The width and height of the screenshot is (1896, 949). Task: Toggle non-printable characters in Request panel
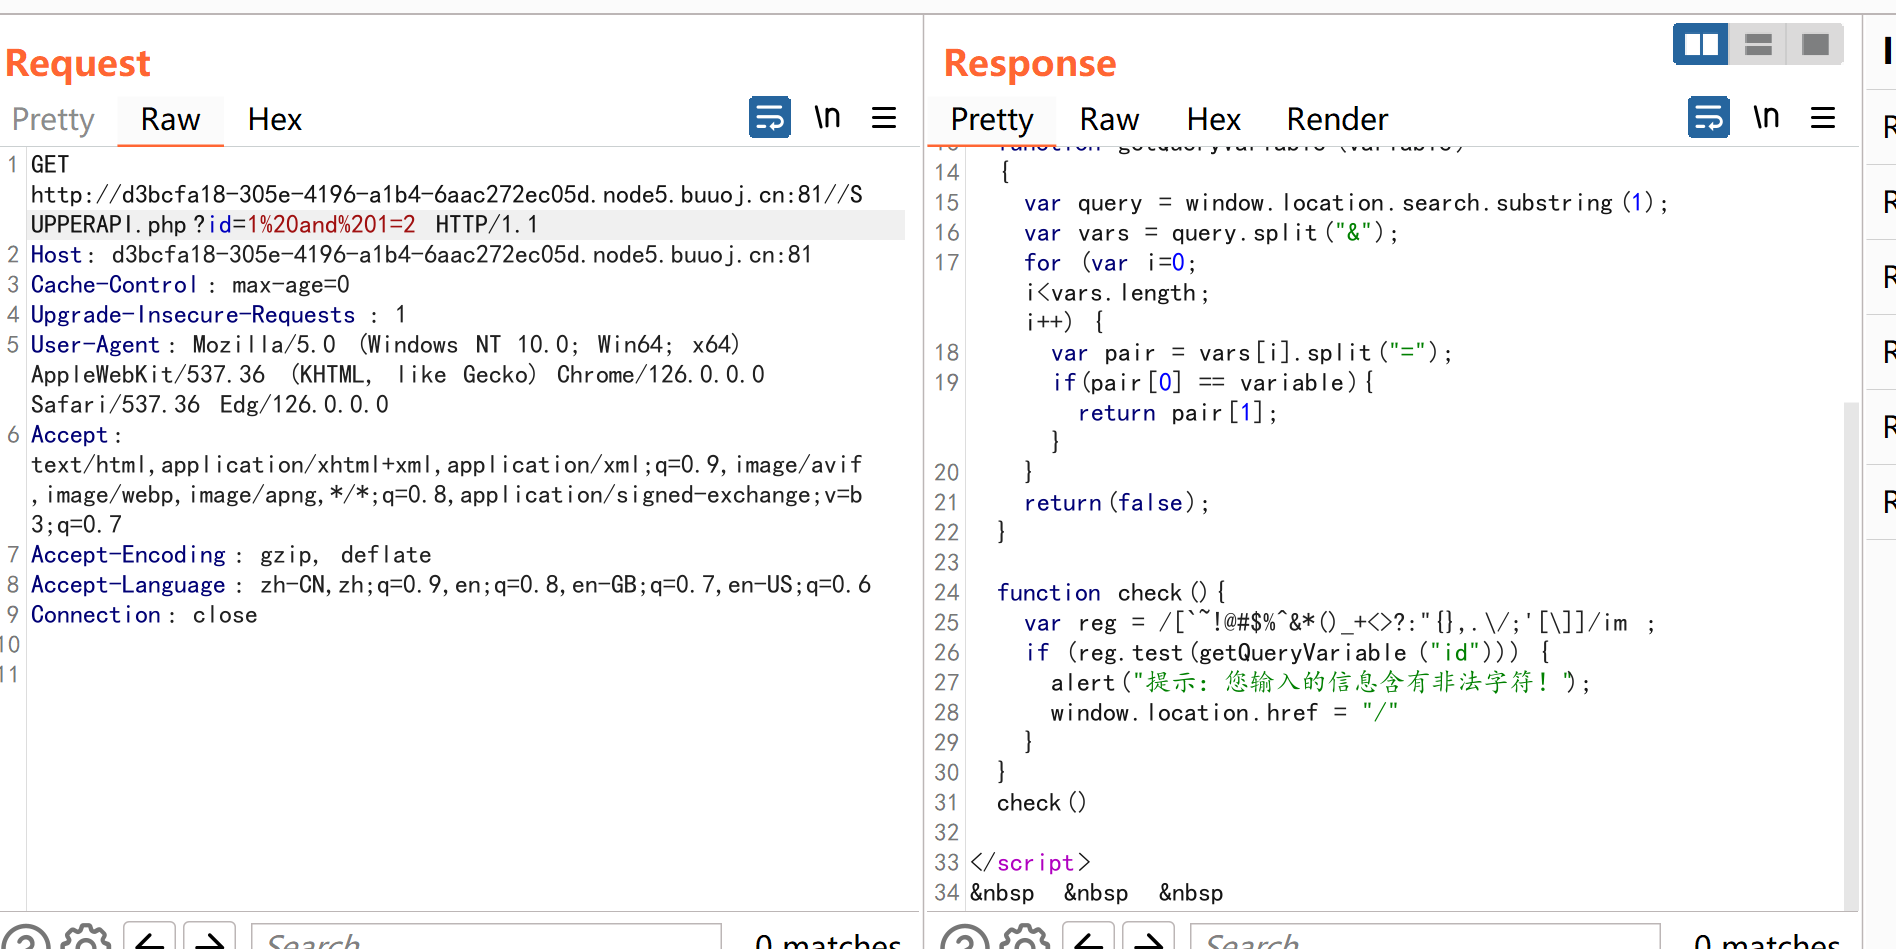(x=827, y=118)
